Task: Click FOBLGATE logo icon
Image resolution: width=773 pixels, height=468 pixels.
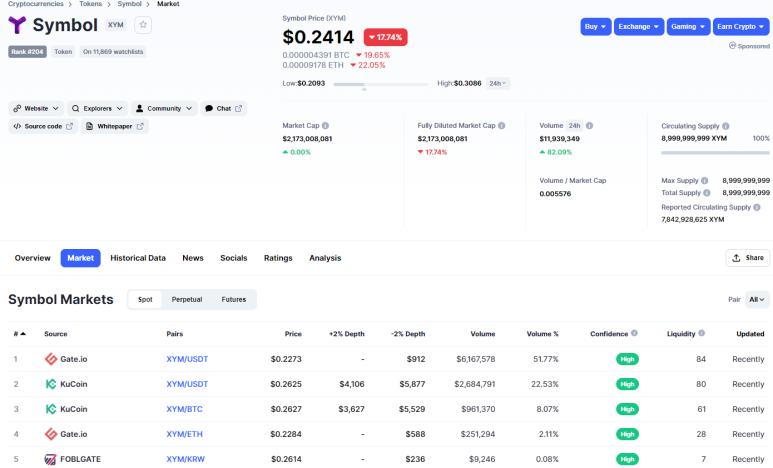Action: pos(50,459)
